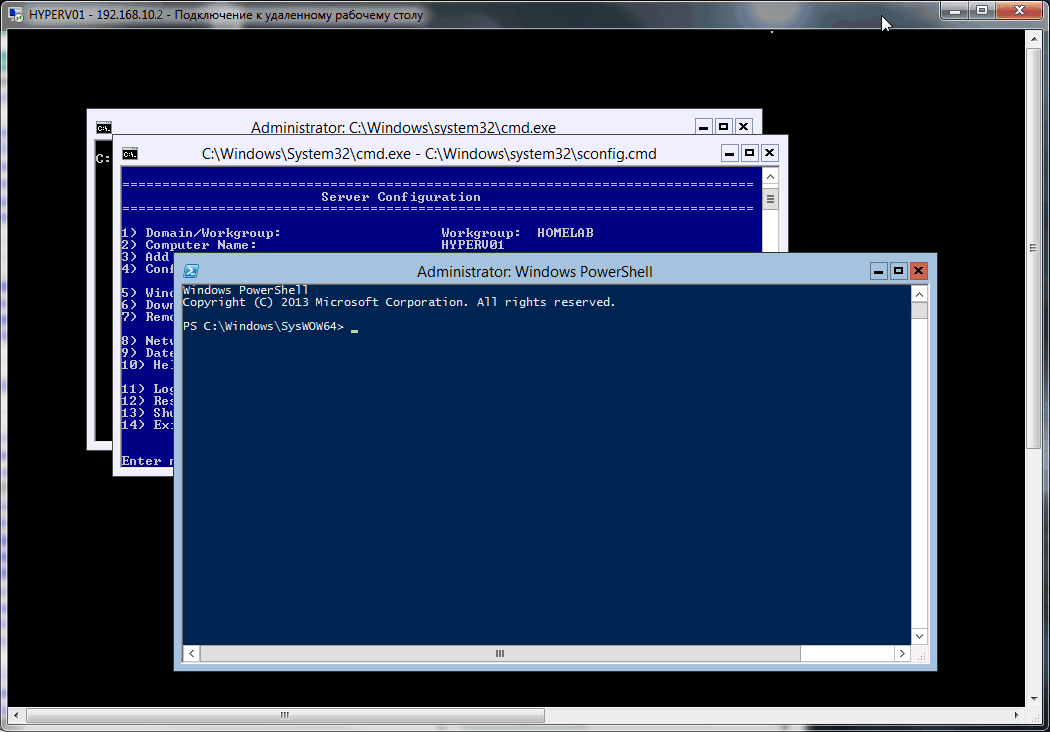
Task: Close the sconfig.cmd console window
Action: click(769, 153)
